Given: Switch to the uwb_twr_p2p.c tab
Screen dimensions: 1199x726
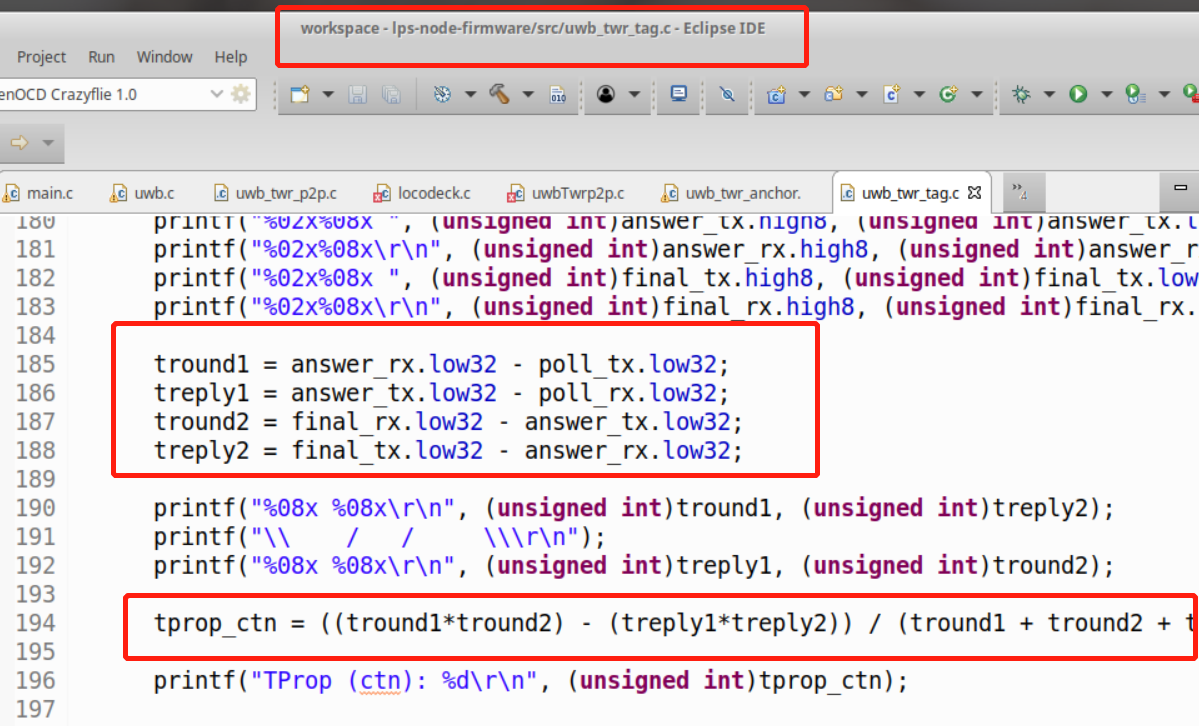Looking at the screenshot, I should pyautogui.click(x=275, y=193).
